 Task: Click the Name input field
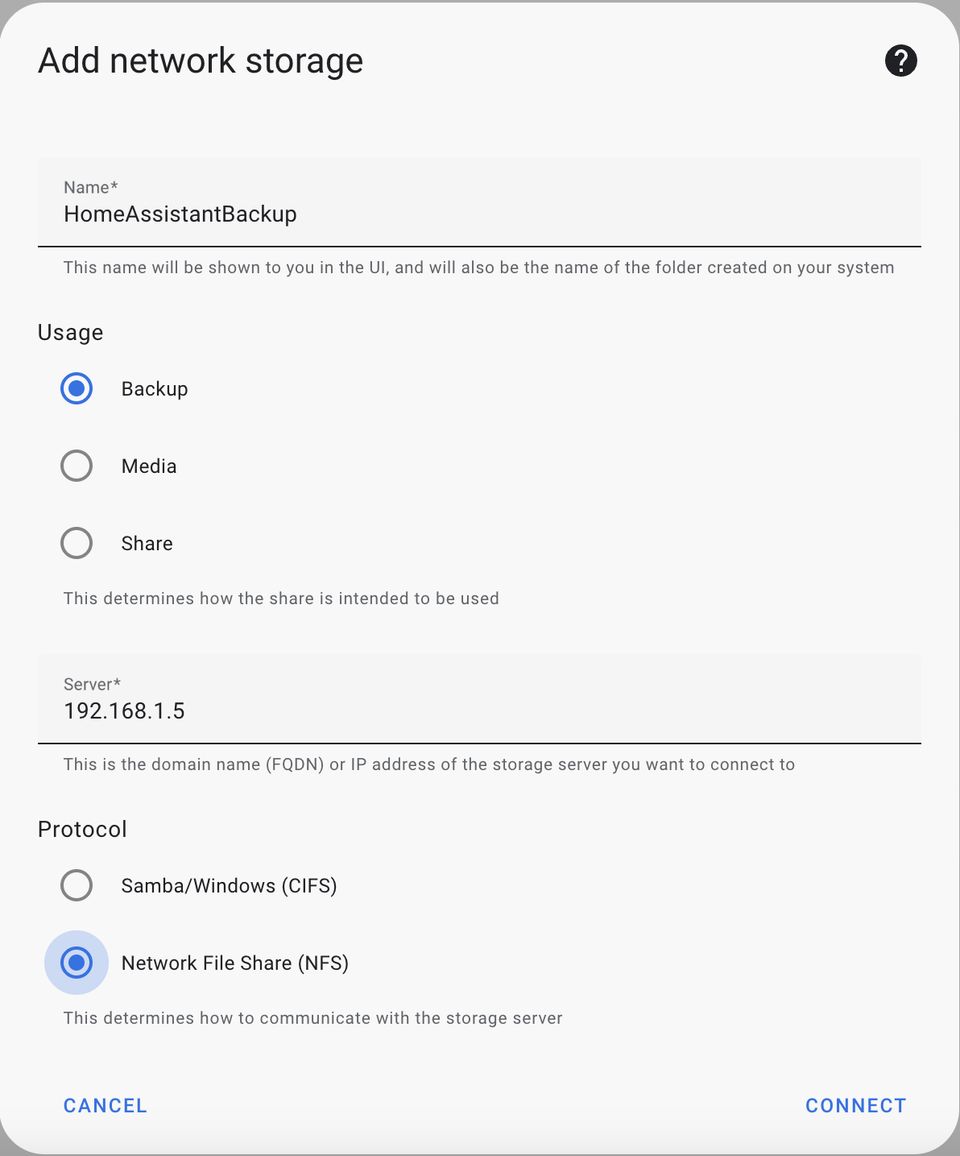(x=300, y=213)
